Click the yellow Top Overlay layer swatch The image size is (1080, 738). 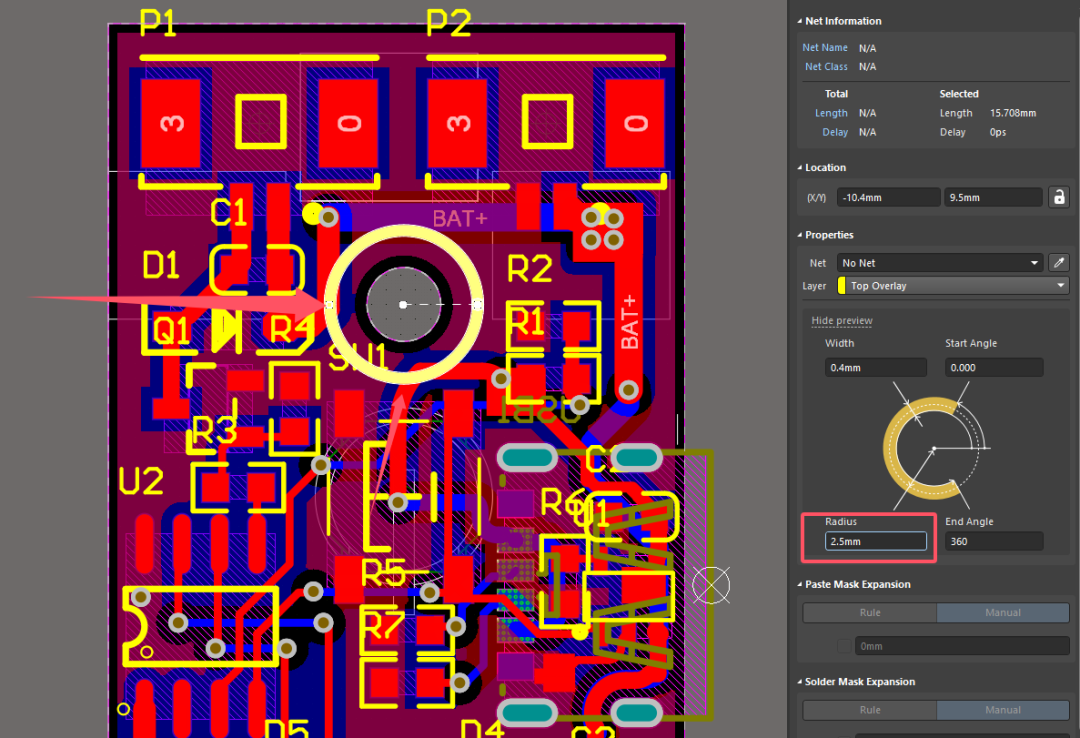[x=843, y=286]
